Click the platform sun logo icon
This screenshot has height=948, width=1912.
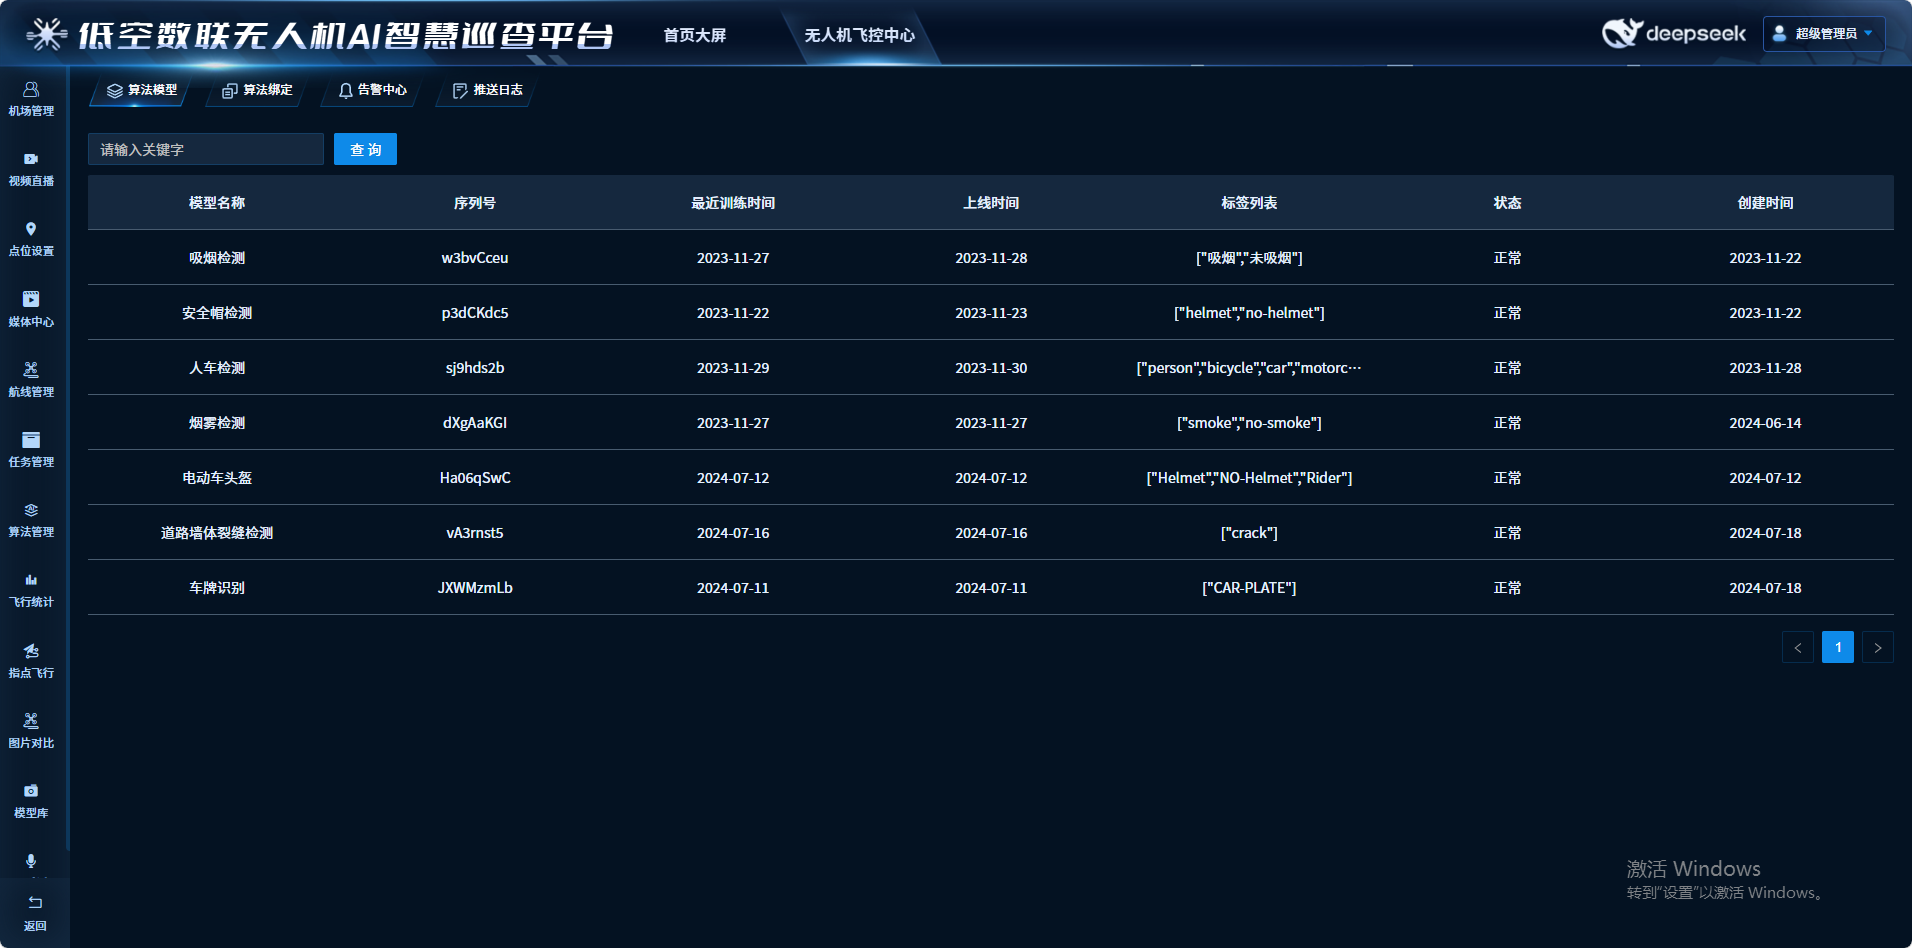(x=46, y=34)
